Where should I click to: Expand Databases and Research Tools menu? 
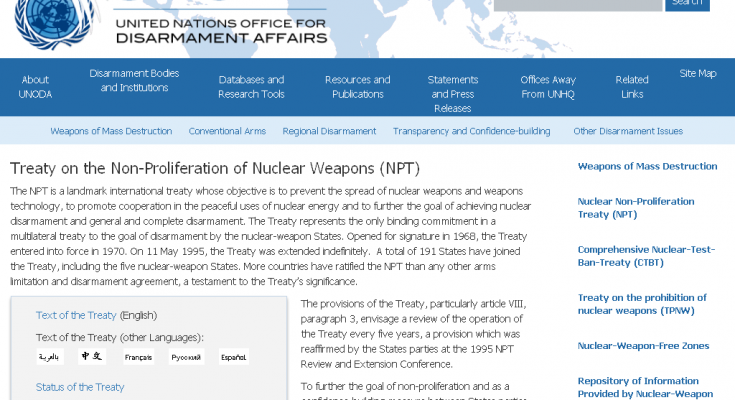tap(251, 87)
